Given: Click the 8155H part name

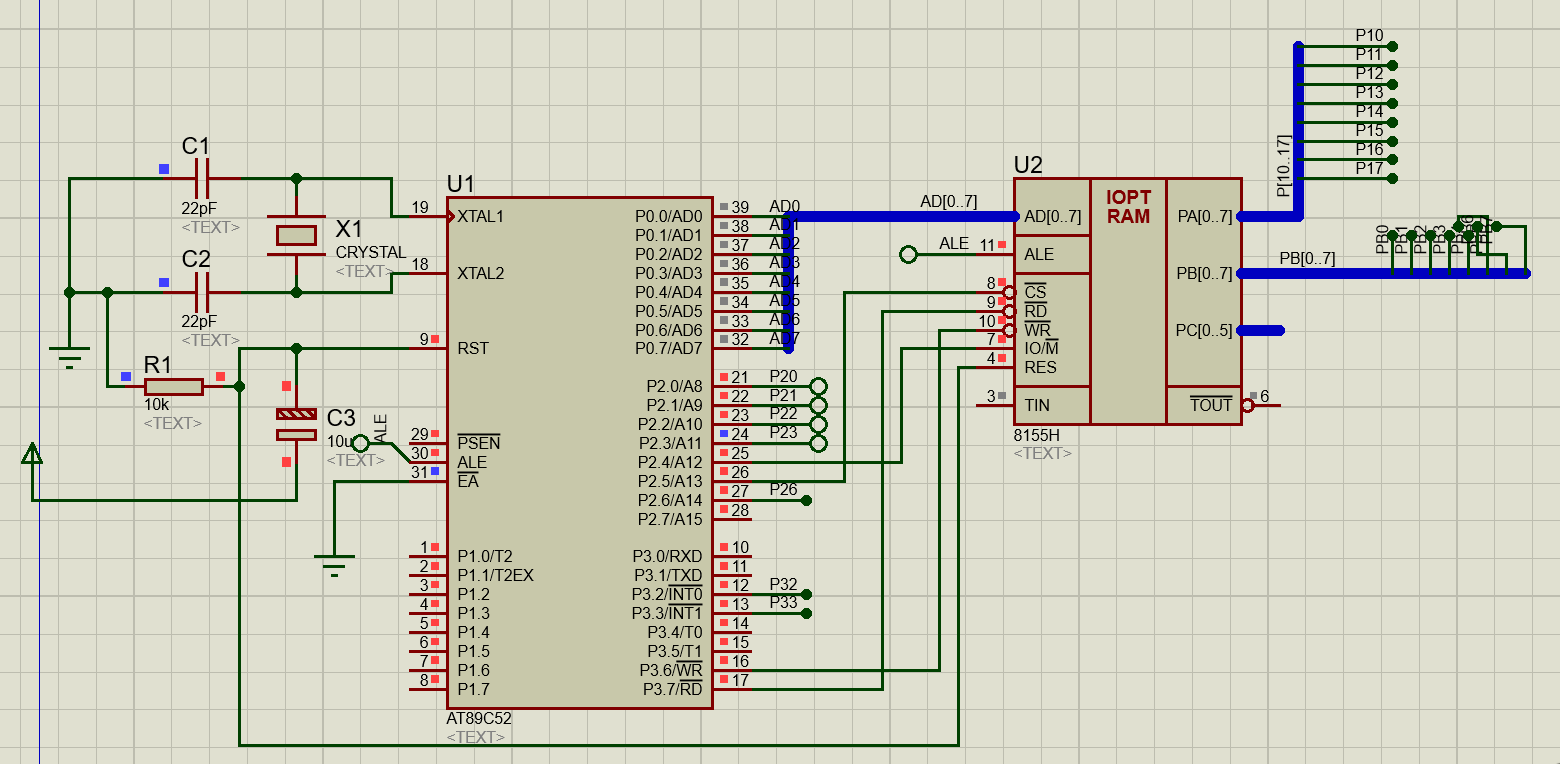Looking at the screenshot, I should 1036,436.
